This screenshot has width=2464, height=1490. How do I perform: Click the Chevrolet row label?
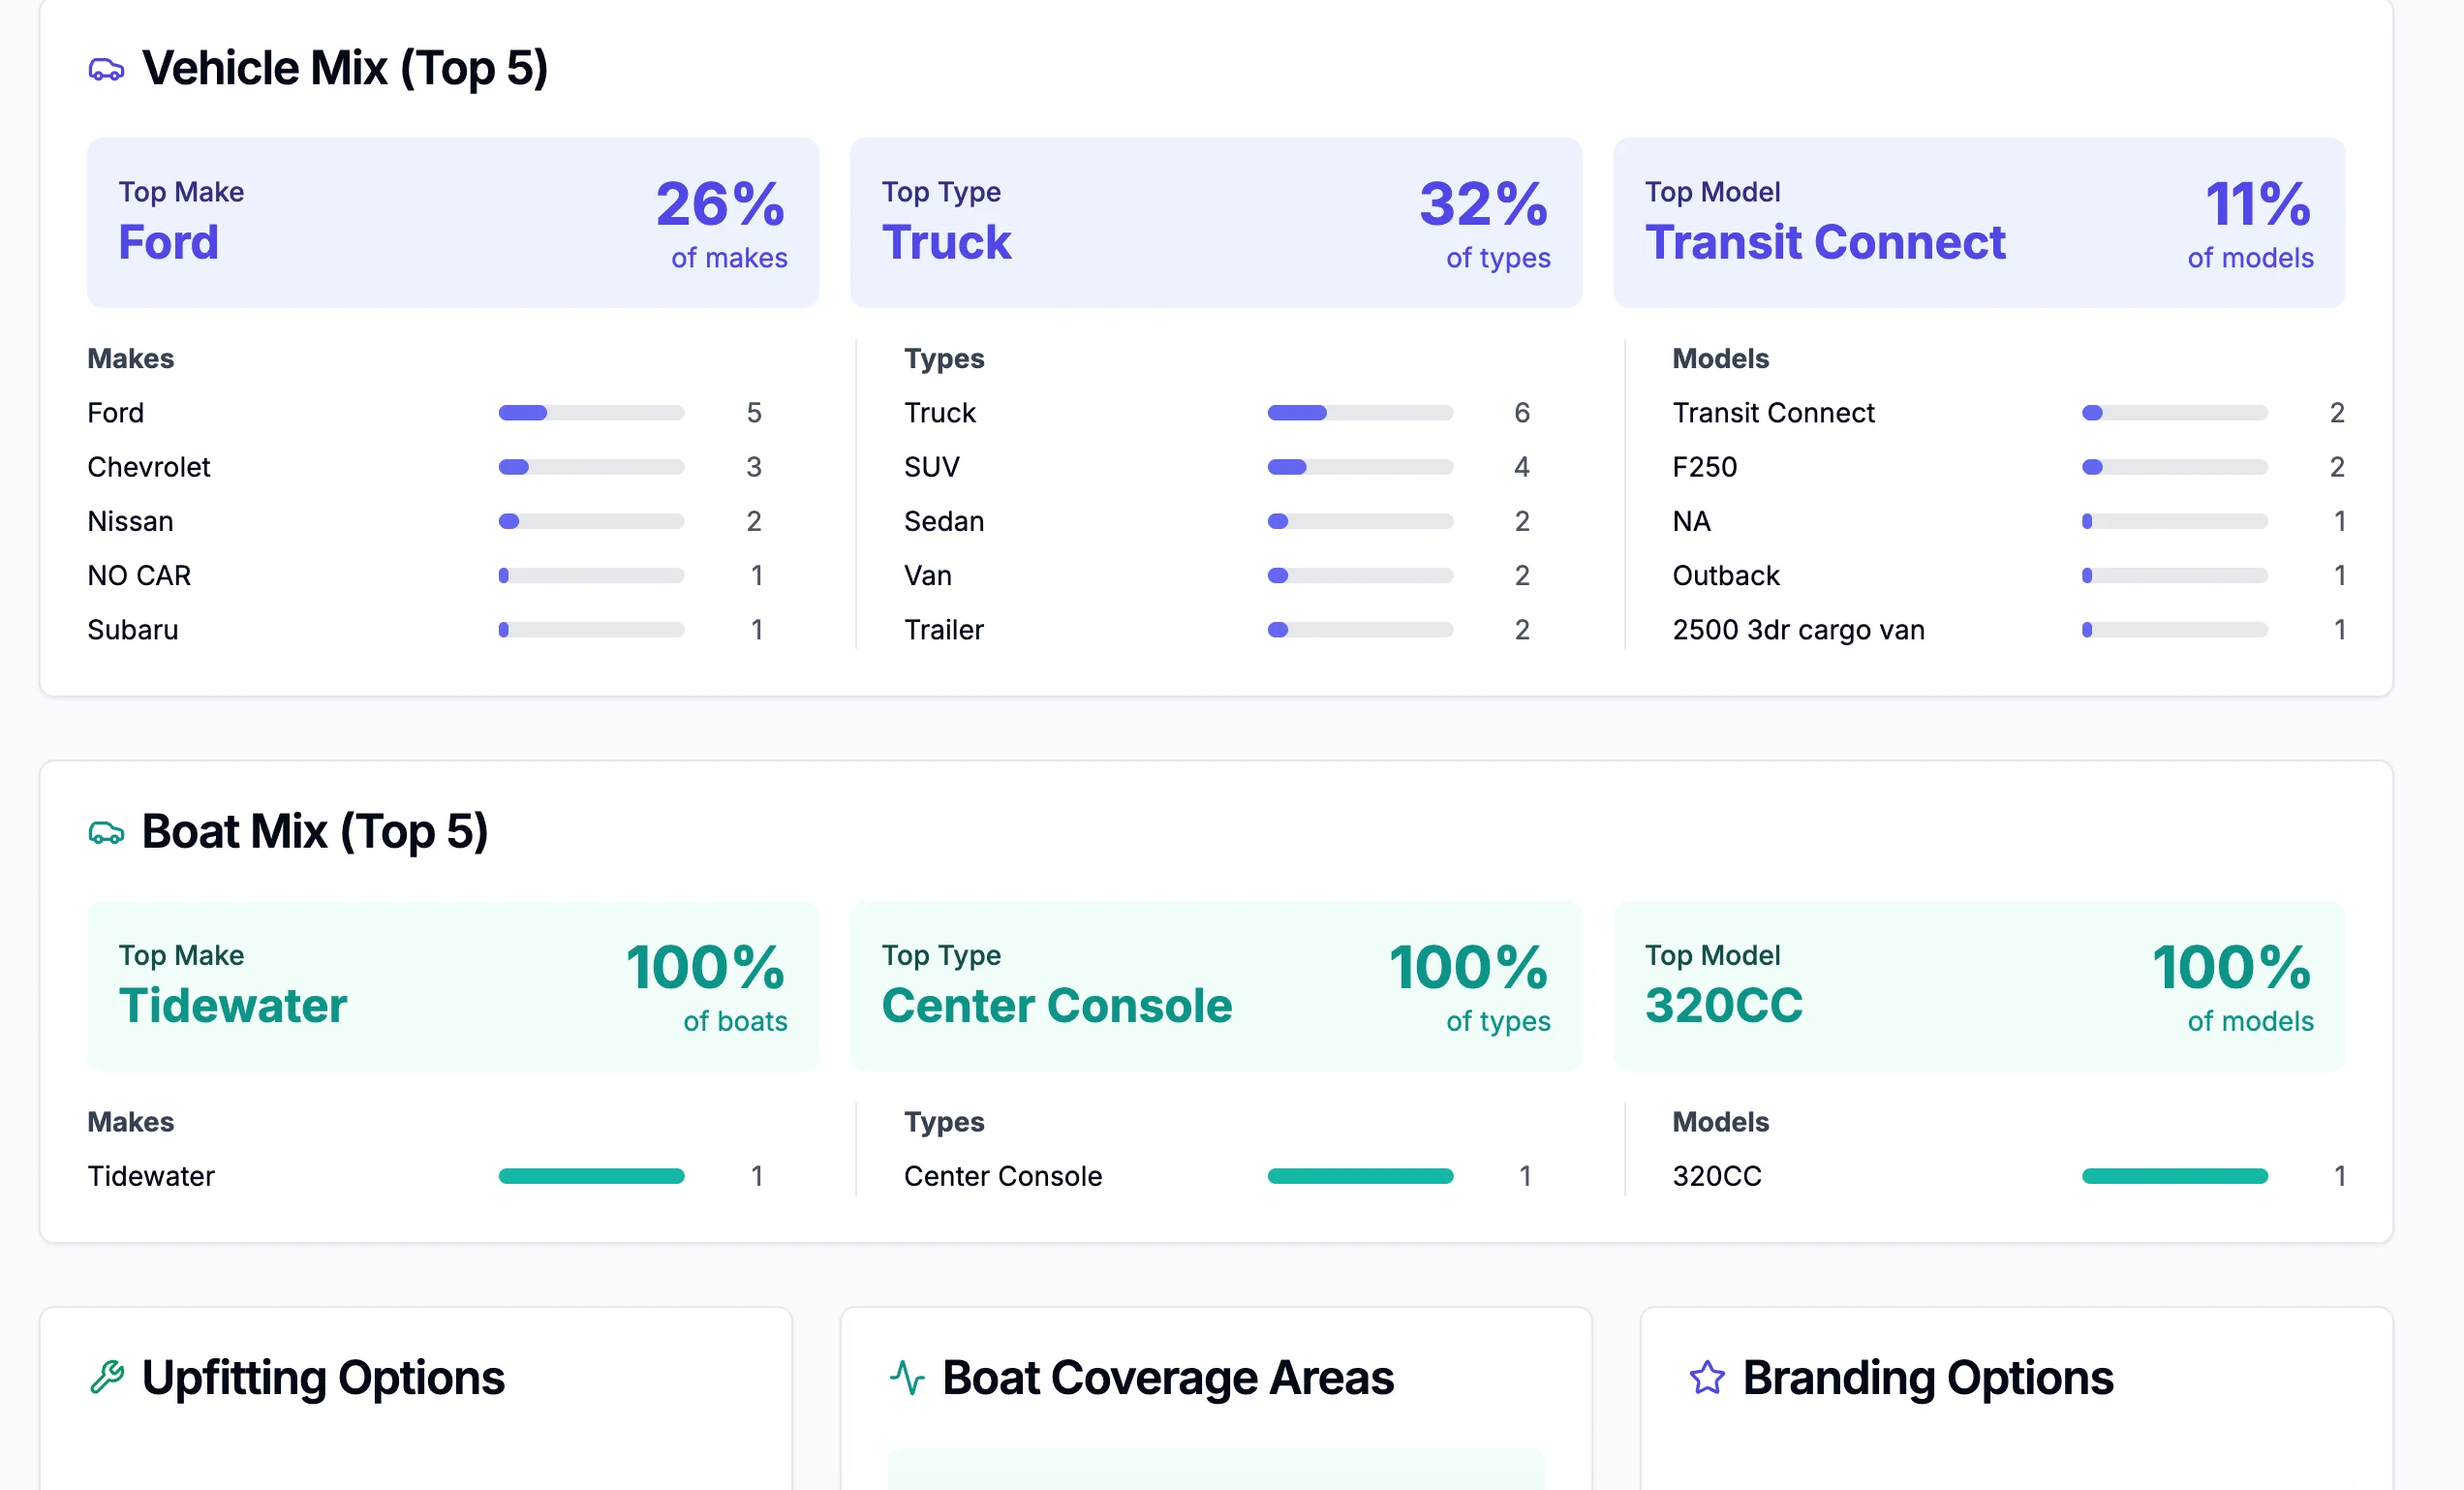pyautogui.click(x=149, y=467)
